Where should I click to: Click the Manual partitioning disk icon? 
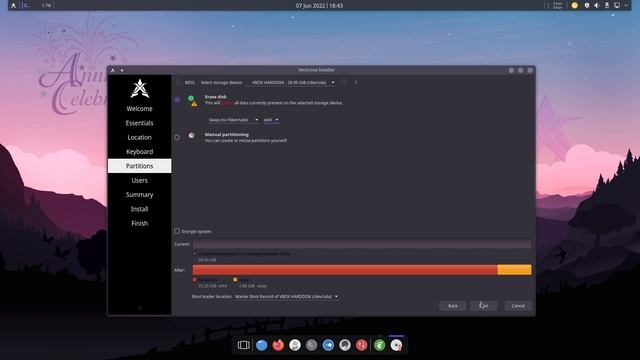pos(191,136)
